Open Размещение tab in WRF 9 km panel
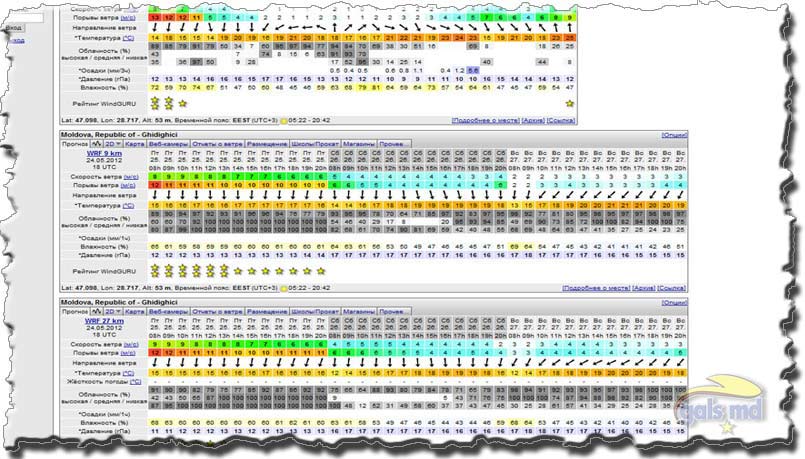 267,144
